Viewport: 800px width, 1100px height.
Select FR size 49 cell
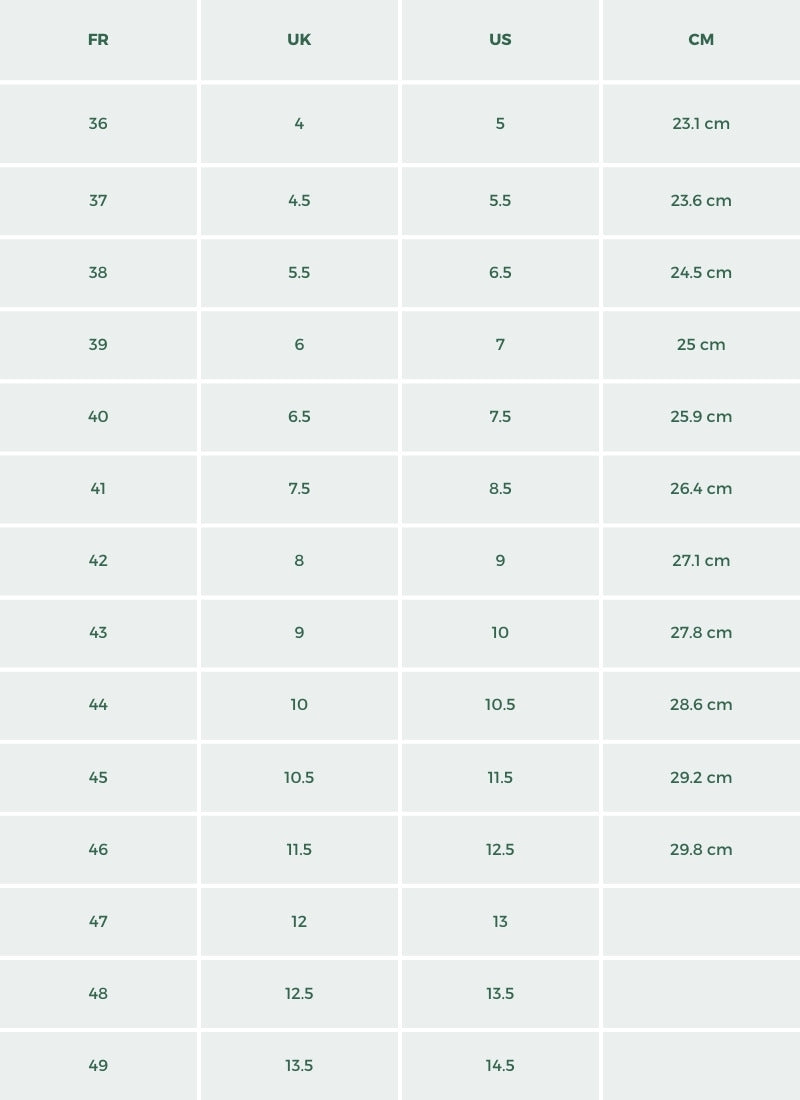coord(98,1066)
